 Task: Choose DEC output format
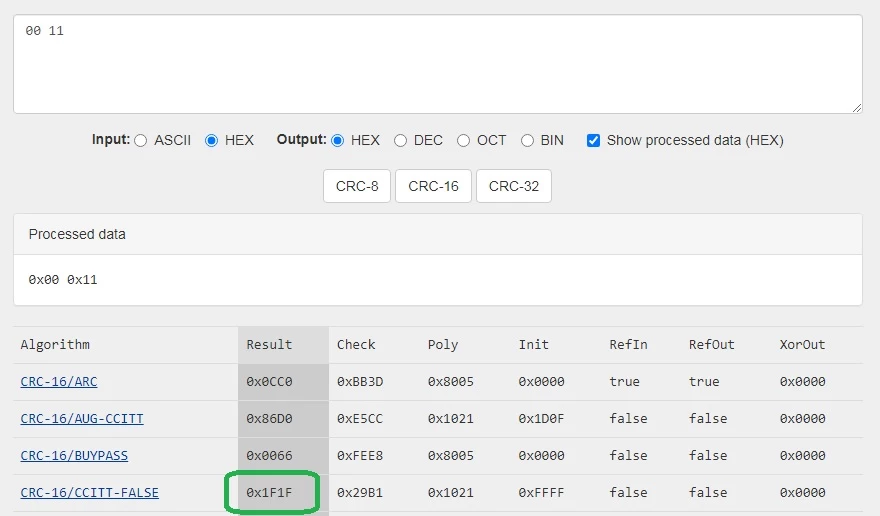pos(401,140)
